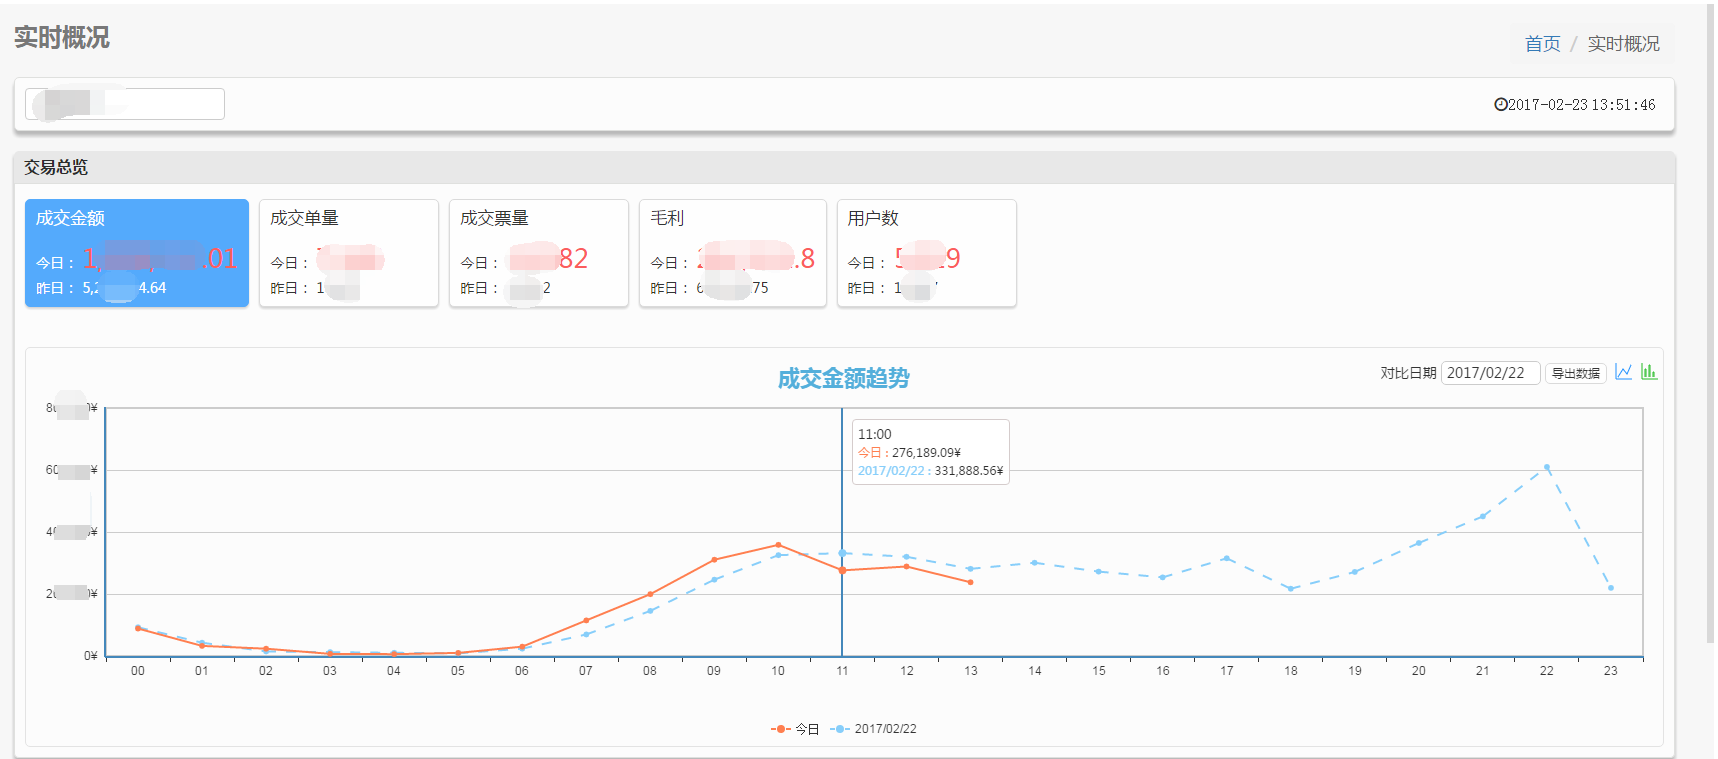Click the timestamp 2017-02-23 13:51:46
This screenshot has width=1718, height=759.
coord(1582,104)
